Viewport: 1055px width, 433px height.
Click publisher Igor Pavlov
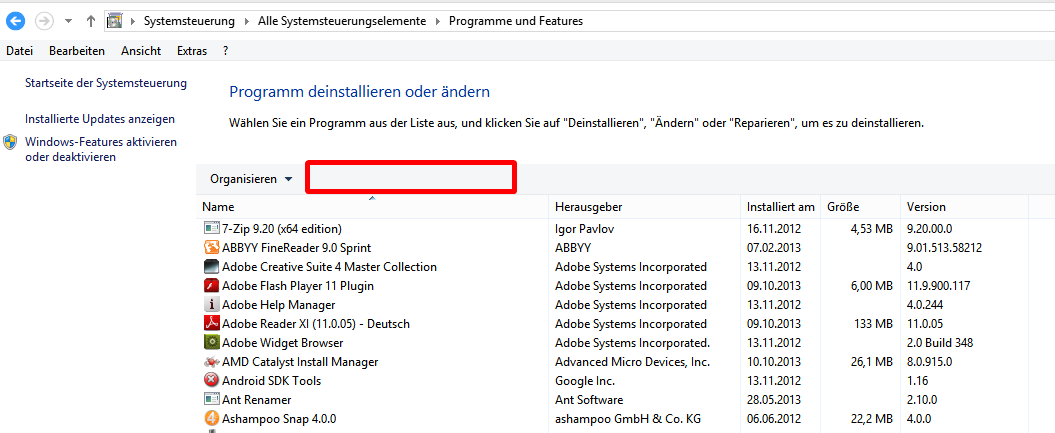coord(584,229)
